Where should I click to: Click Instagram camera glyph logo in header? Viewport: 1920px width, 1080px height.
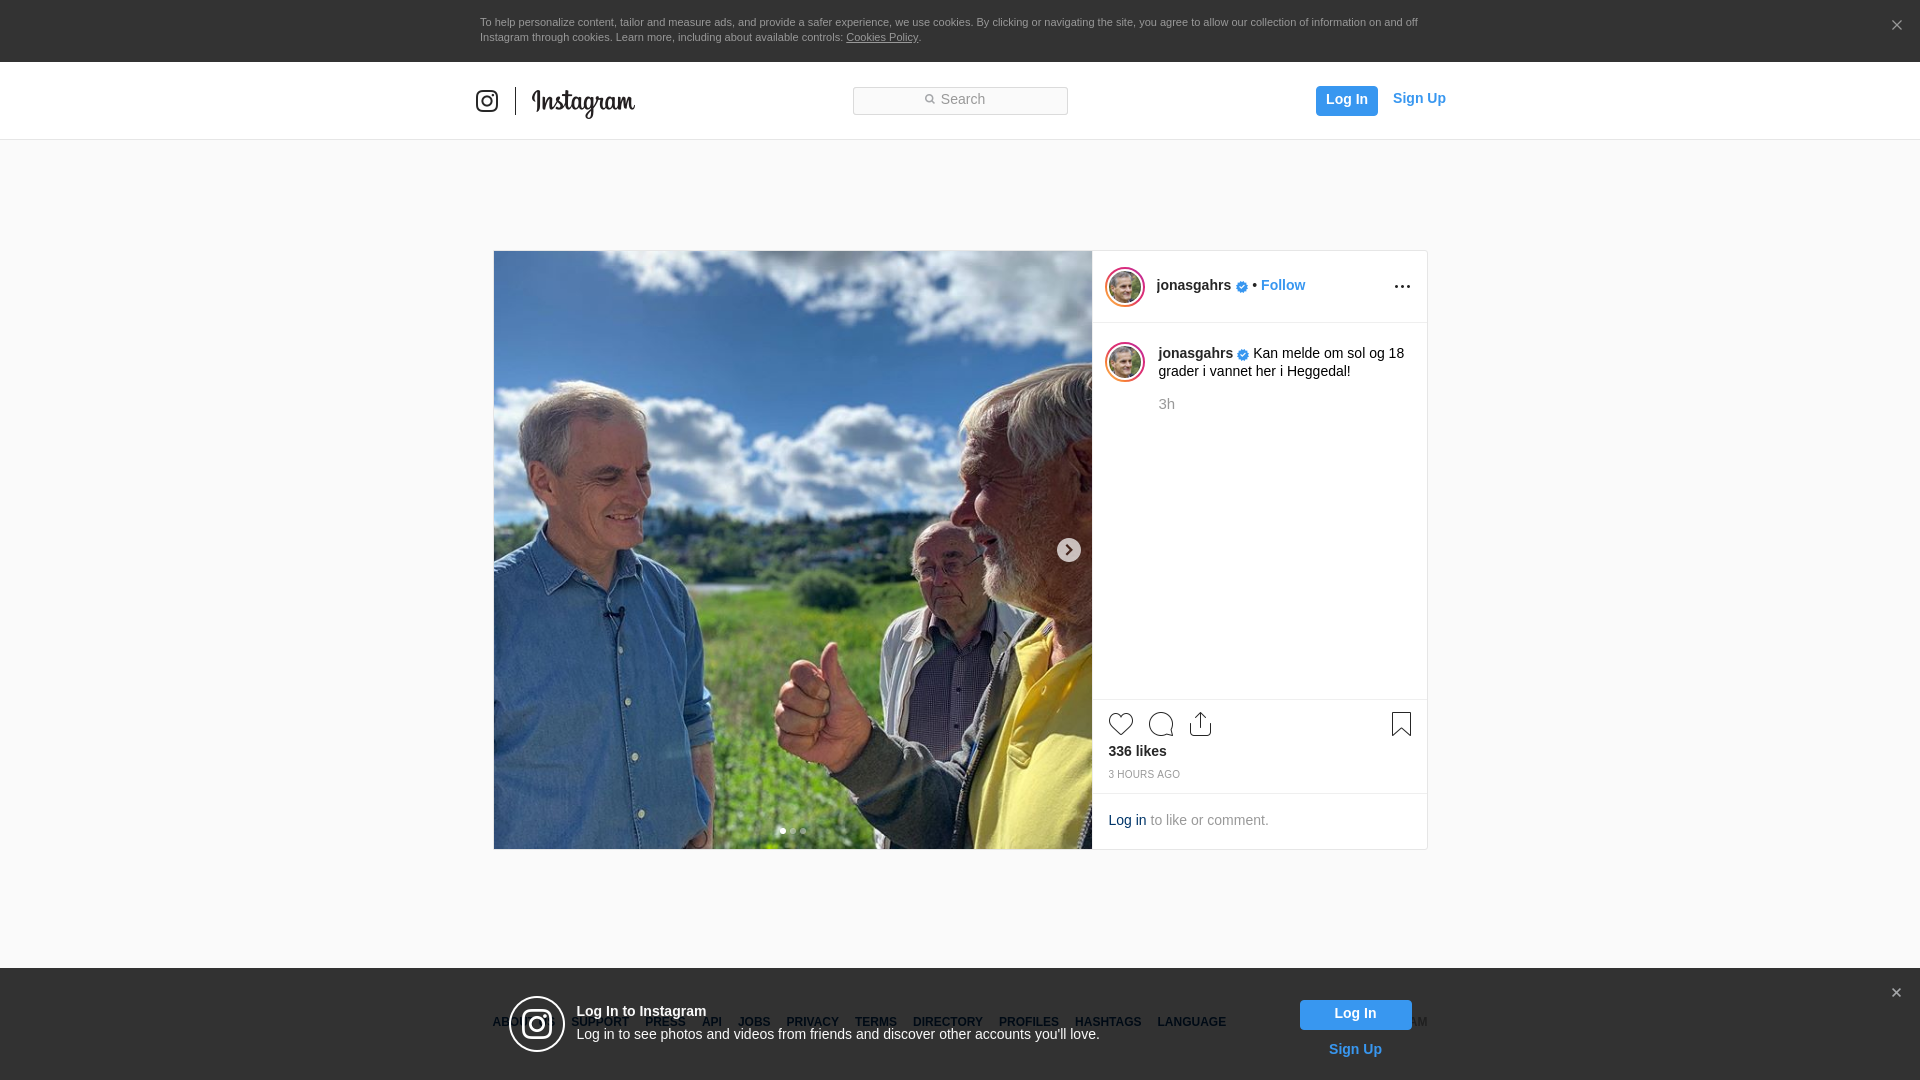[x=487, y=101]
